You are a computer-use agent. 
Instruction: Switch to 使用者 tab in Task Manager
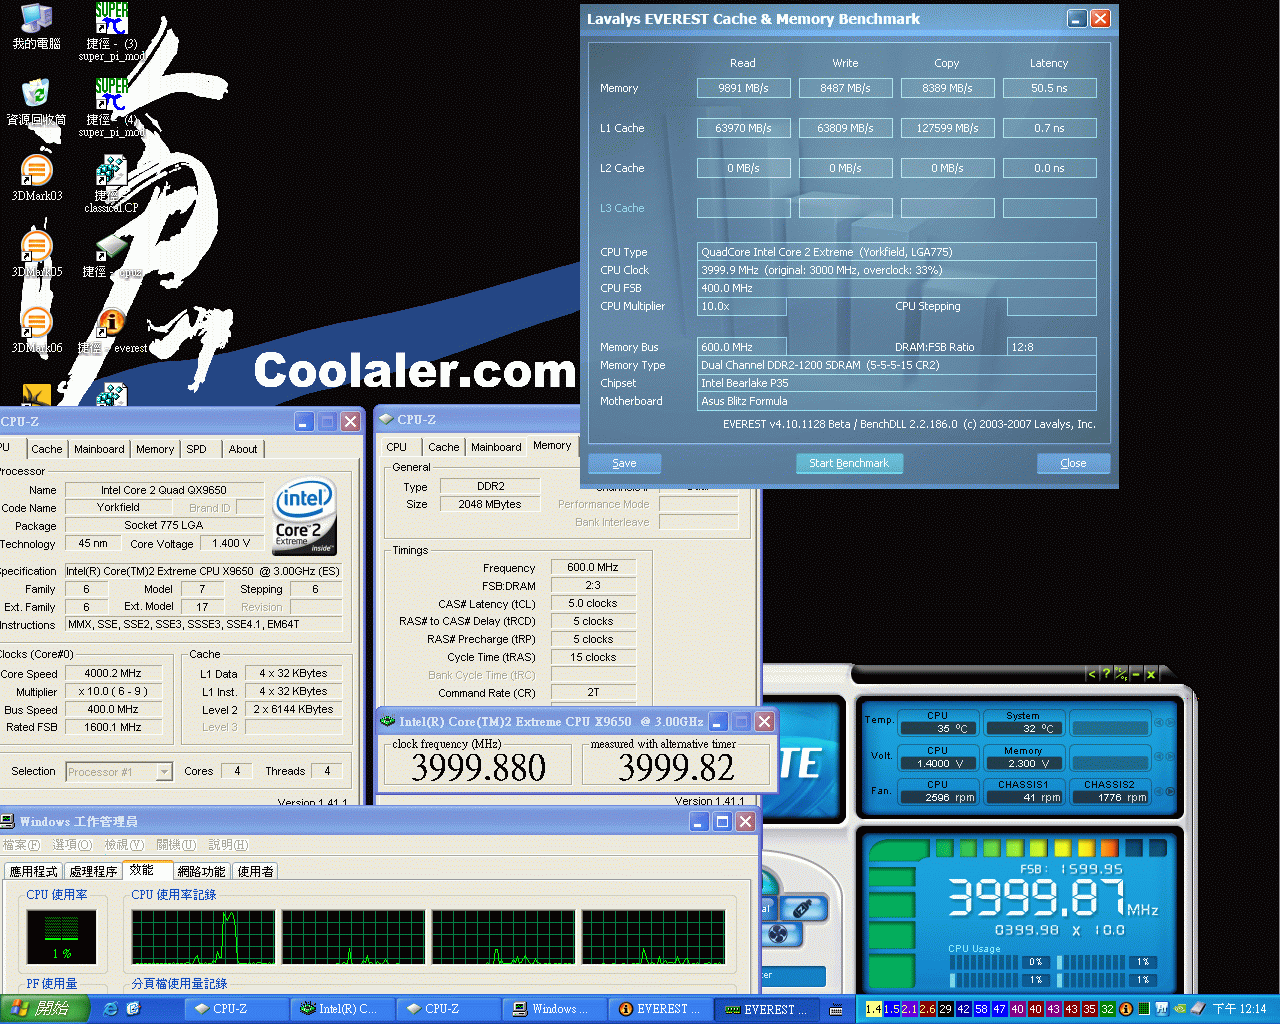(256, 871)
